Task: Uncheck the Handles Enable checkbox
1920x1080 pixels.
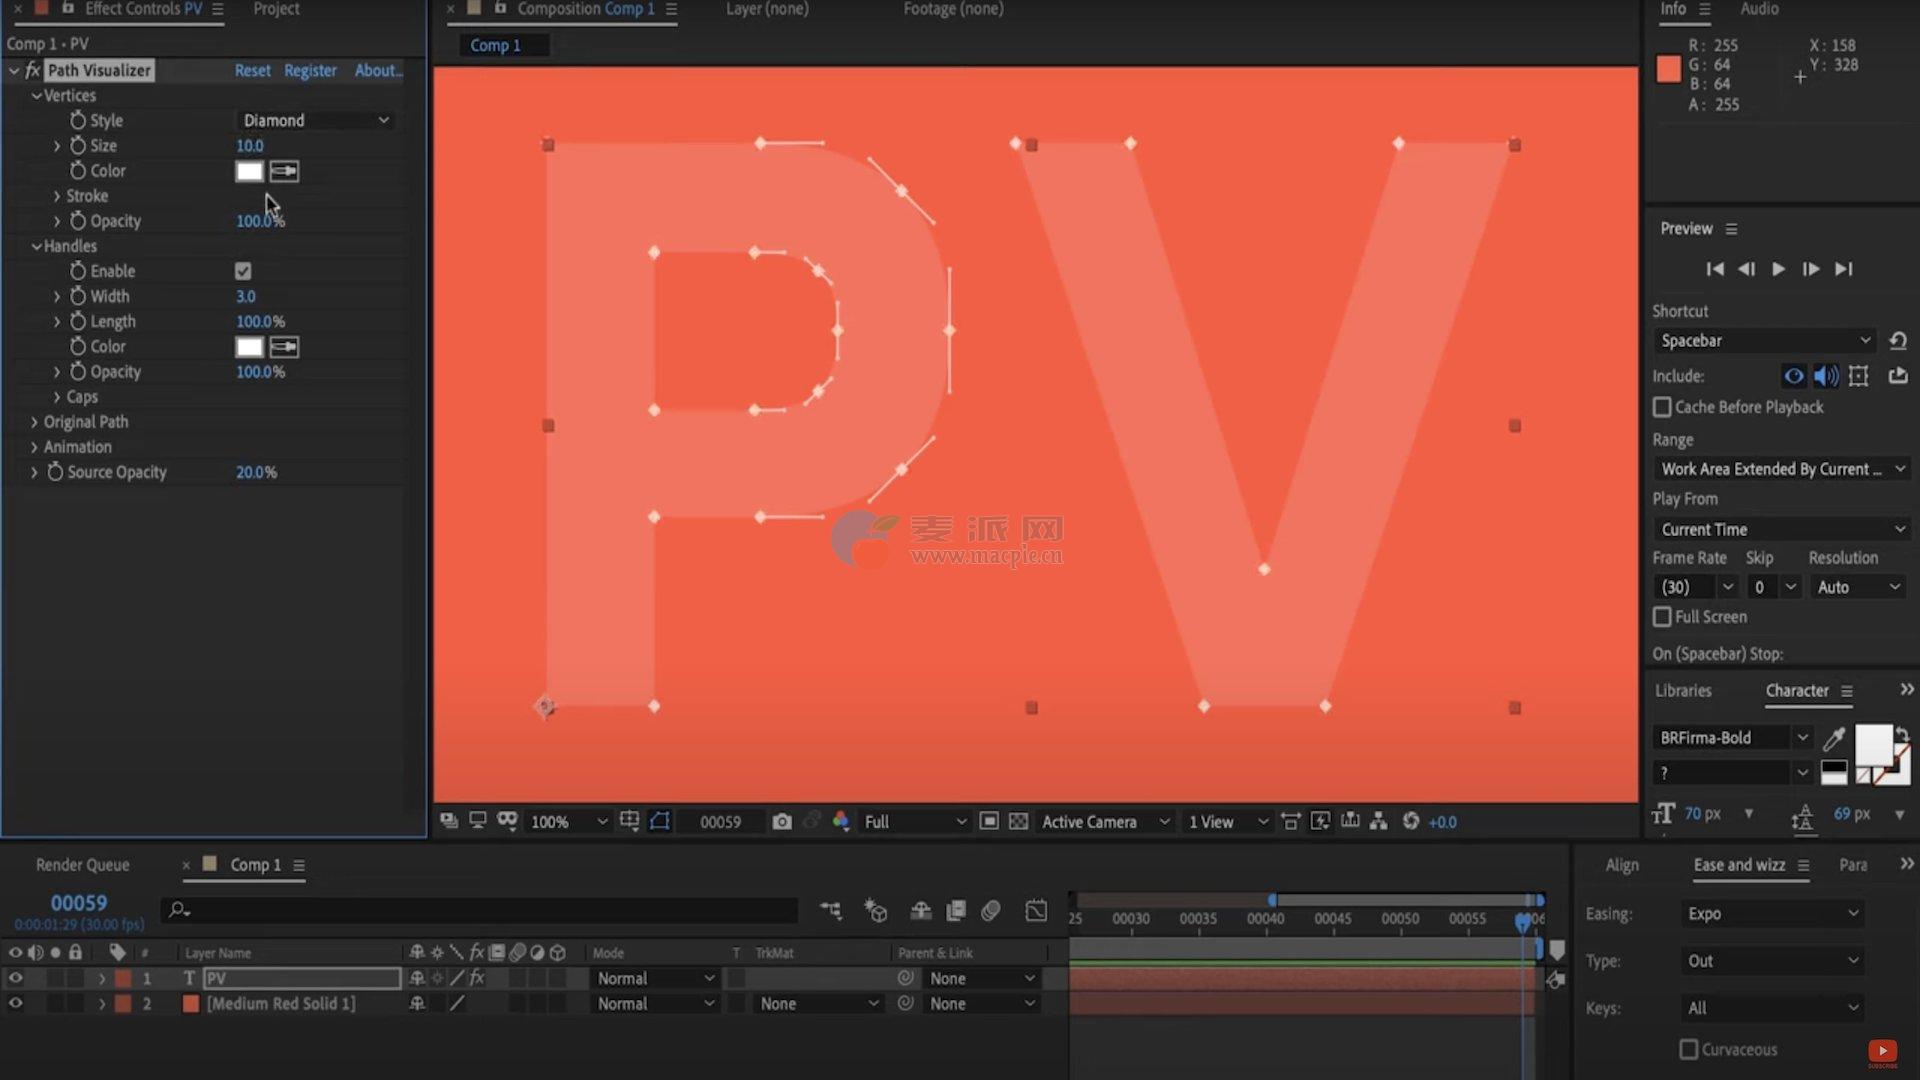Action: (x=243, y=271)
